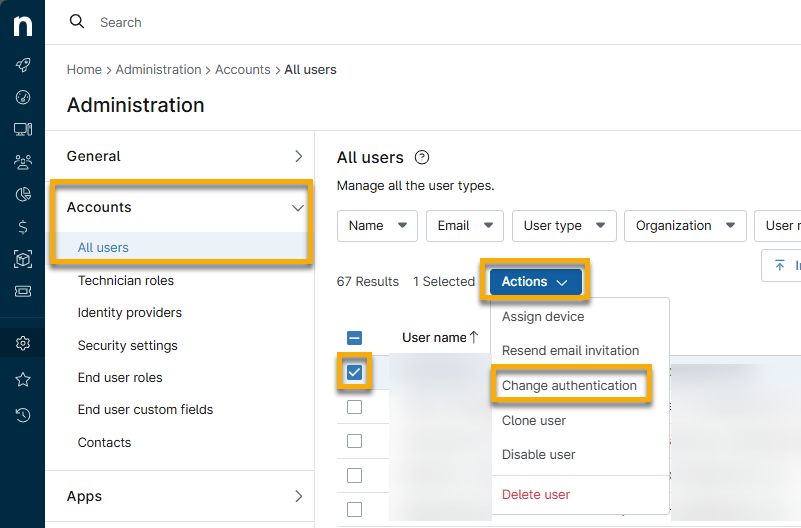This screenshot has height=528, width=801.
Task: Open the dollar sign finance icon
Action: [x=22, y=227]
